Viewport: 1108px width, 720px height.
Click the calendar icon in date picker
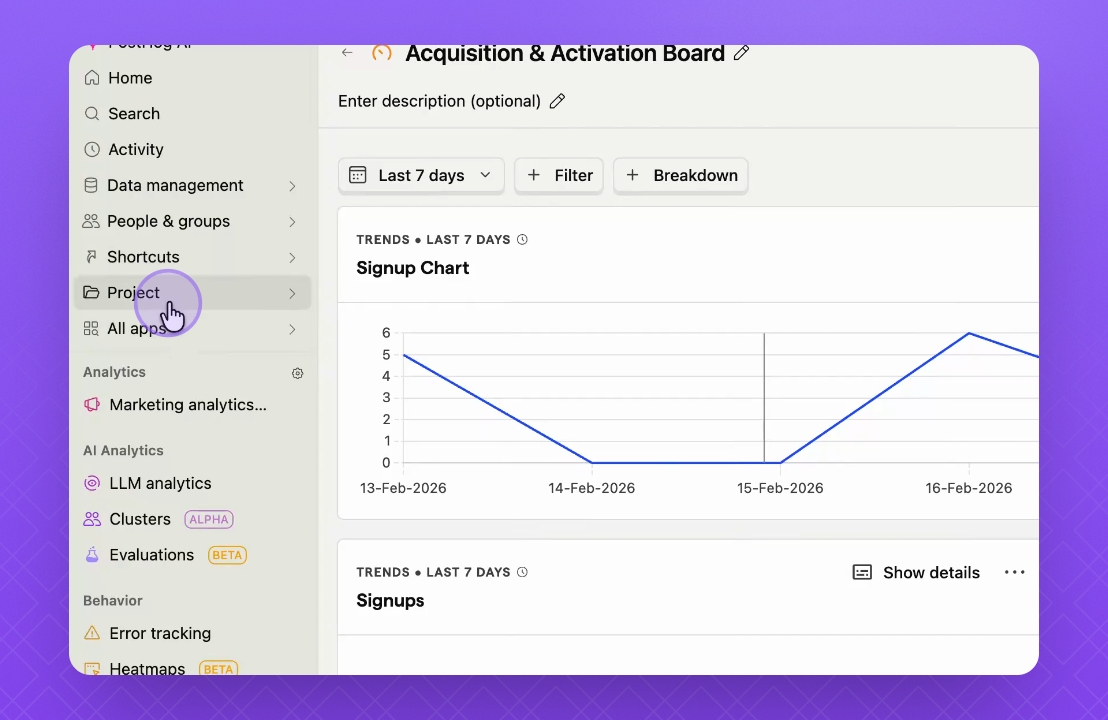coord(358,175)
